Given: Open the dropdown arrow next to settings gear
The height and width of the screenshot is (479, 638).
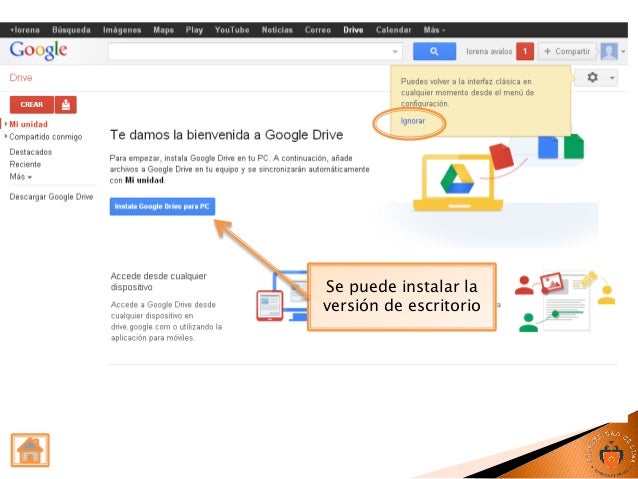Looking at the screenshot, I should tap(612, 77).
